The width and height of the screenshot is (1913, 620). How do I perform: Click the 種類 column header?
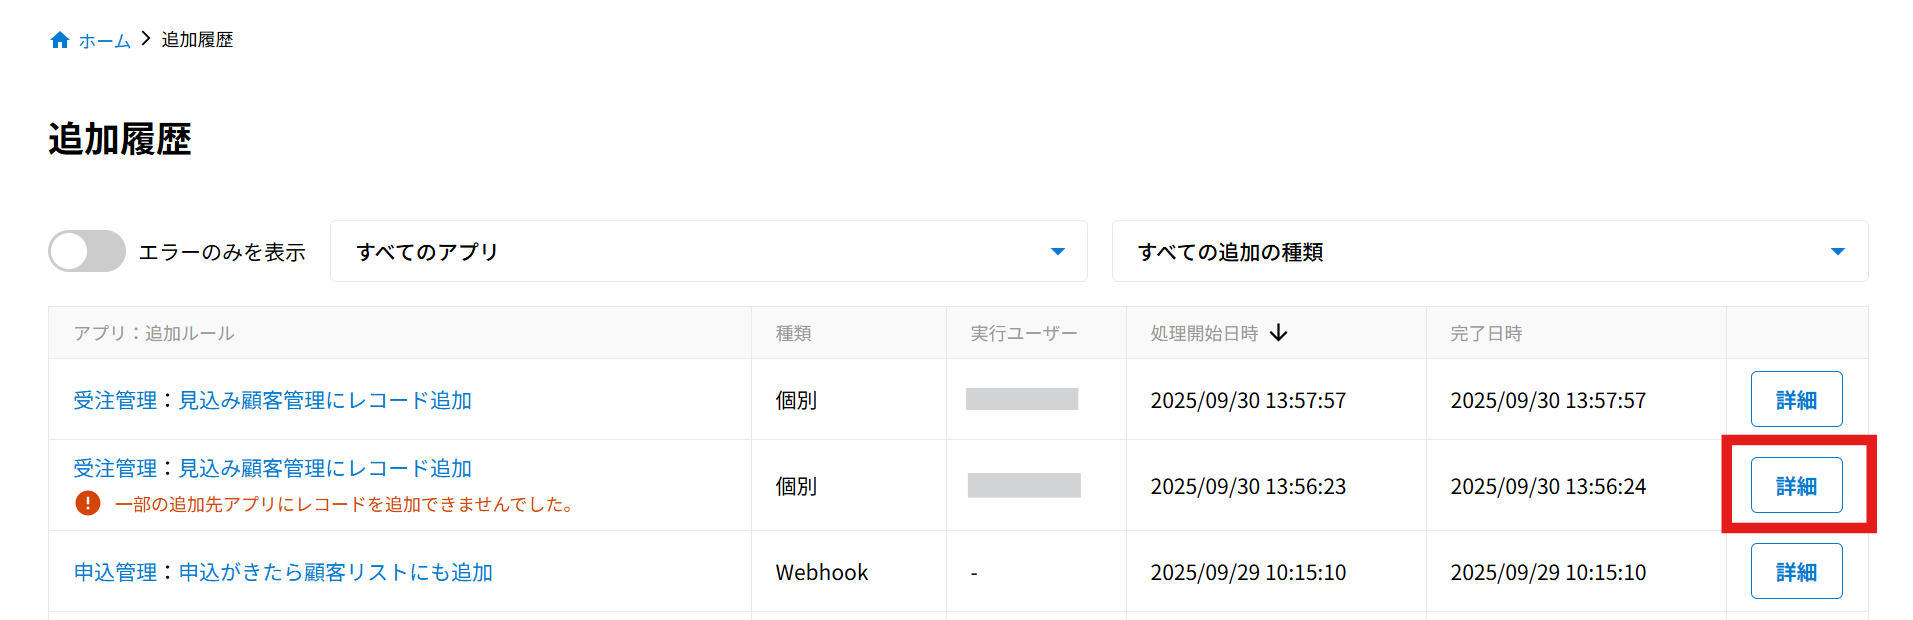tap(793, 333)
